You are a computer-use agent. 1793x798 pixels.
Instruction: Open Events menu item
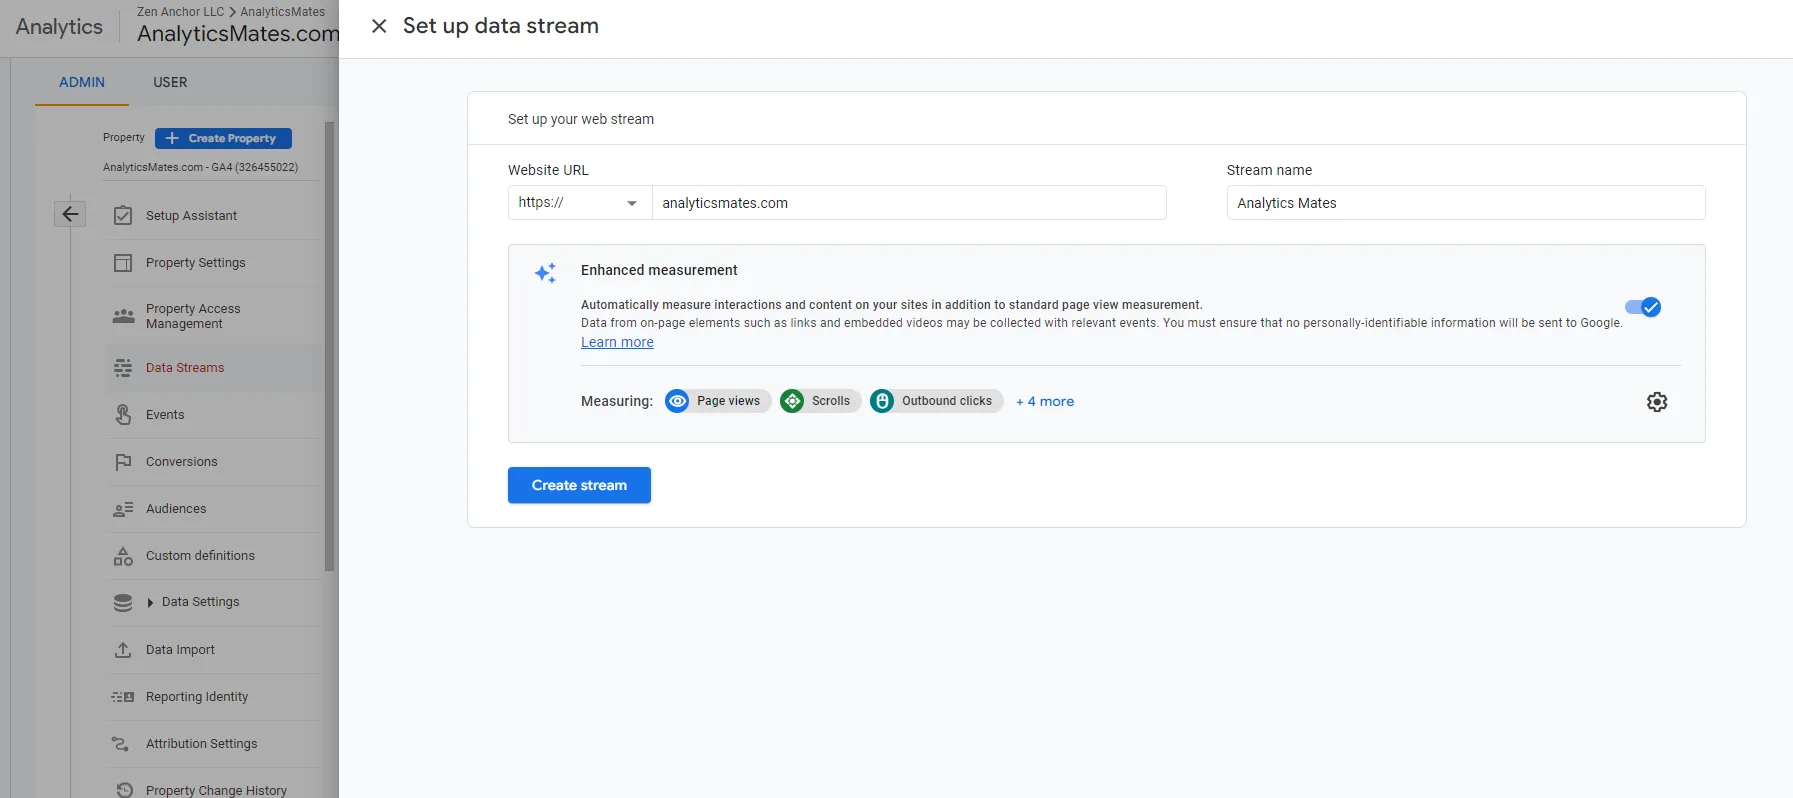click(x=165, y=415)
